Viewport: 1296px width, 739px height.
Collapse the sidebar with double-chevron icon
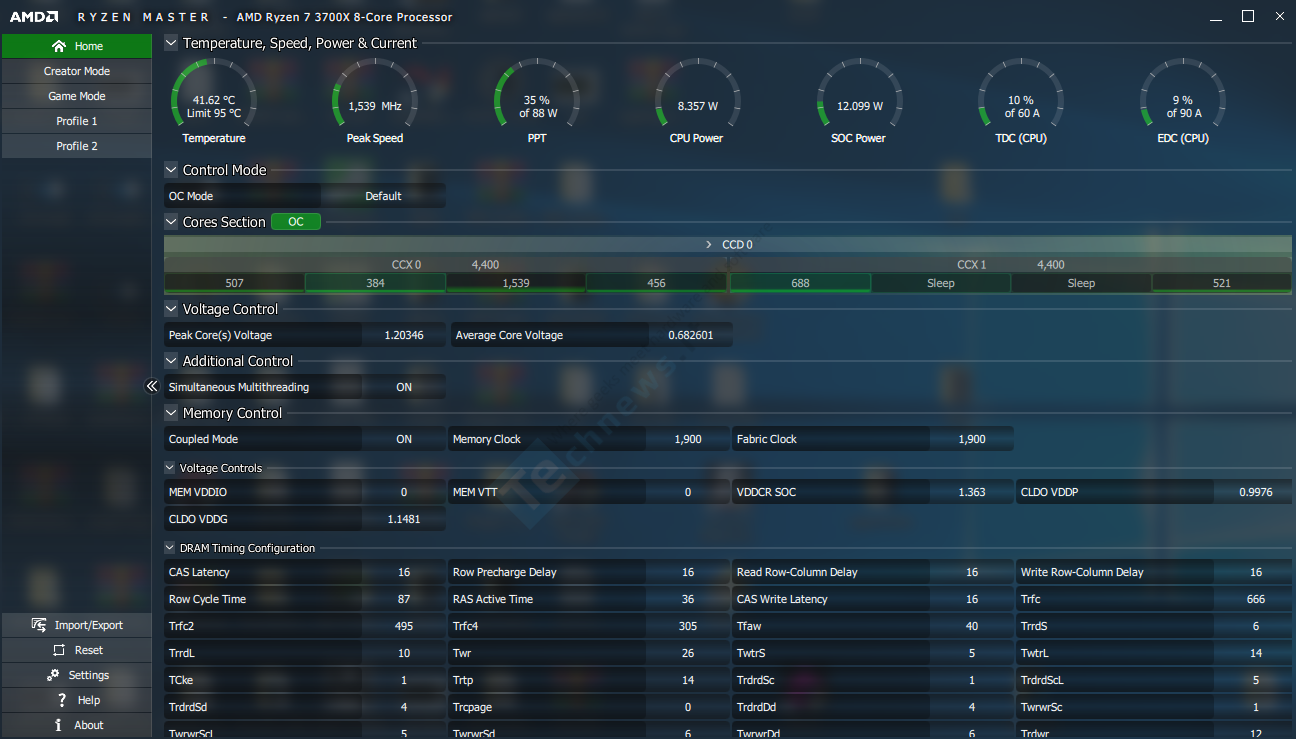pyautogui.click(x=152, y=386)
